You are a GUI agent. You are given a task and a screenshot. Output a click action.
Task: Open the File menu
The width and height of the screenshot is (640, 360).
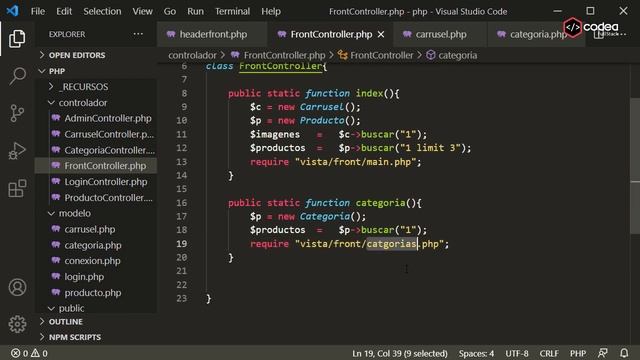[x=38, y=11]
